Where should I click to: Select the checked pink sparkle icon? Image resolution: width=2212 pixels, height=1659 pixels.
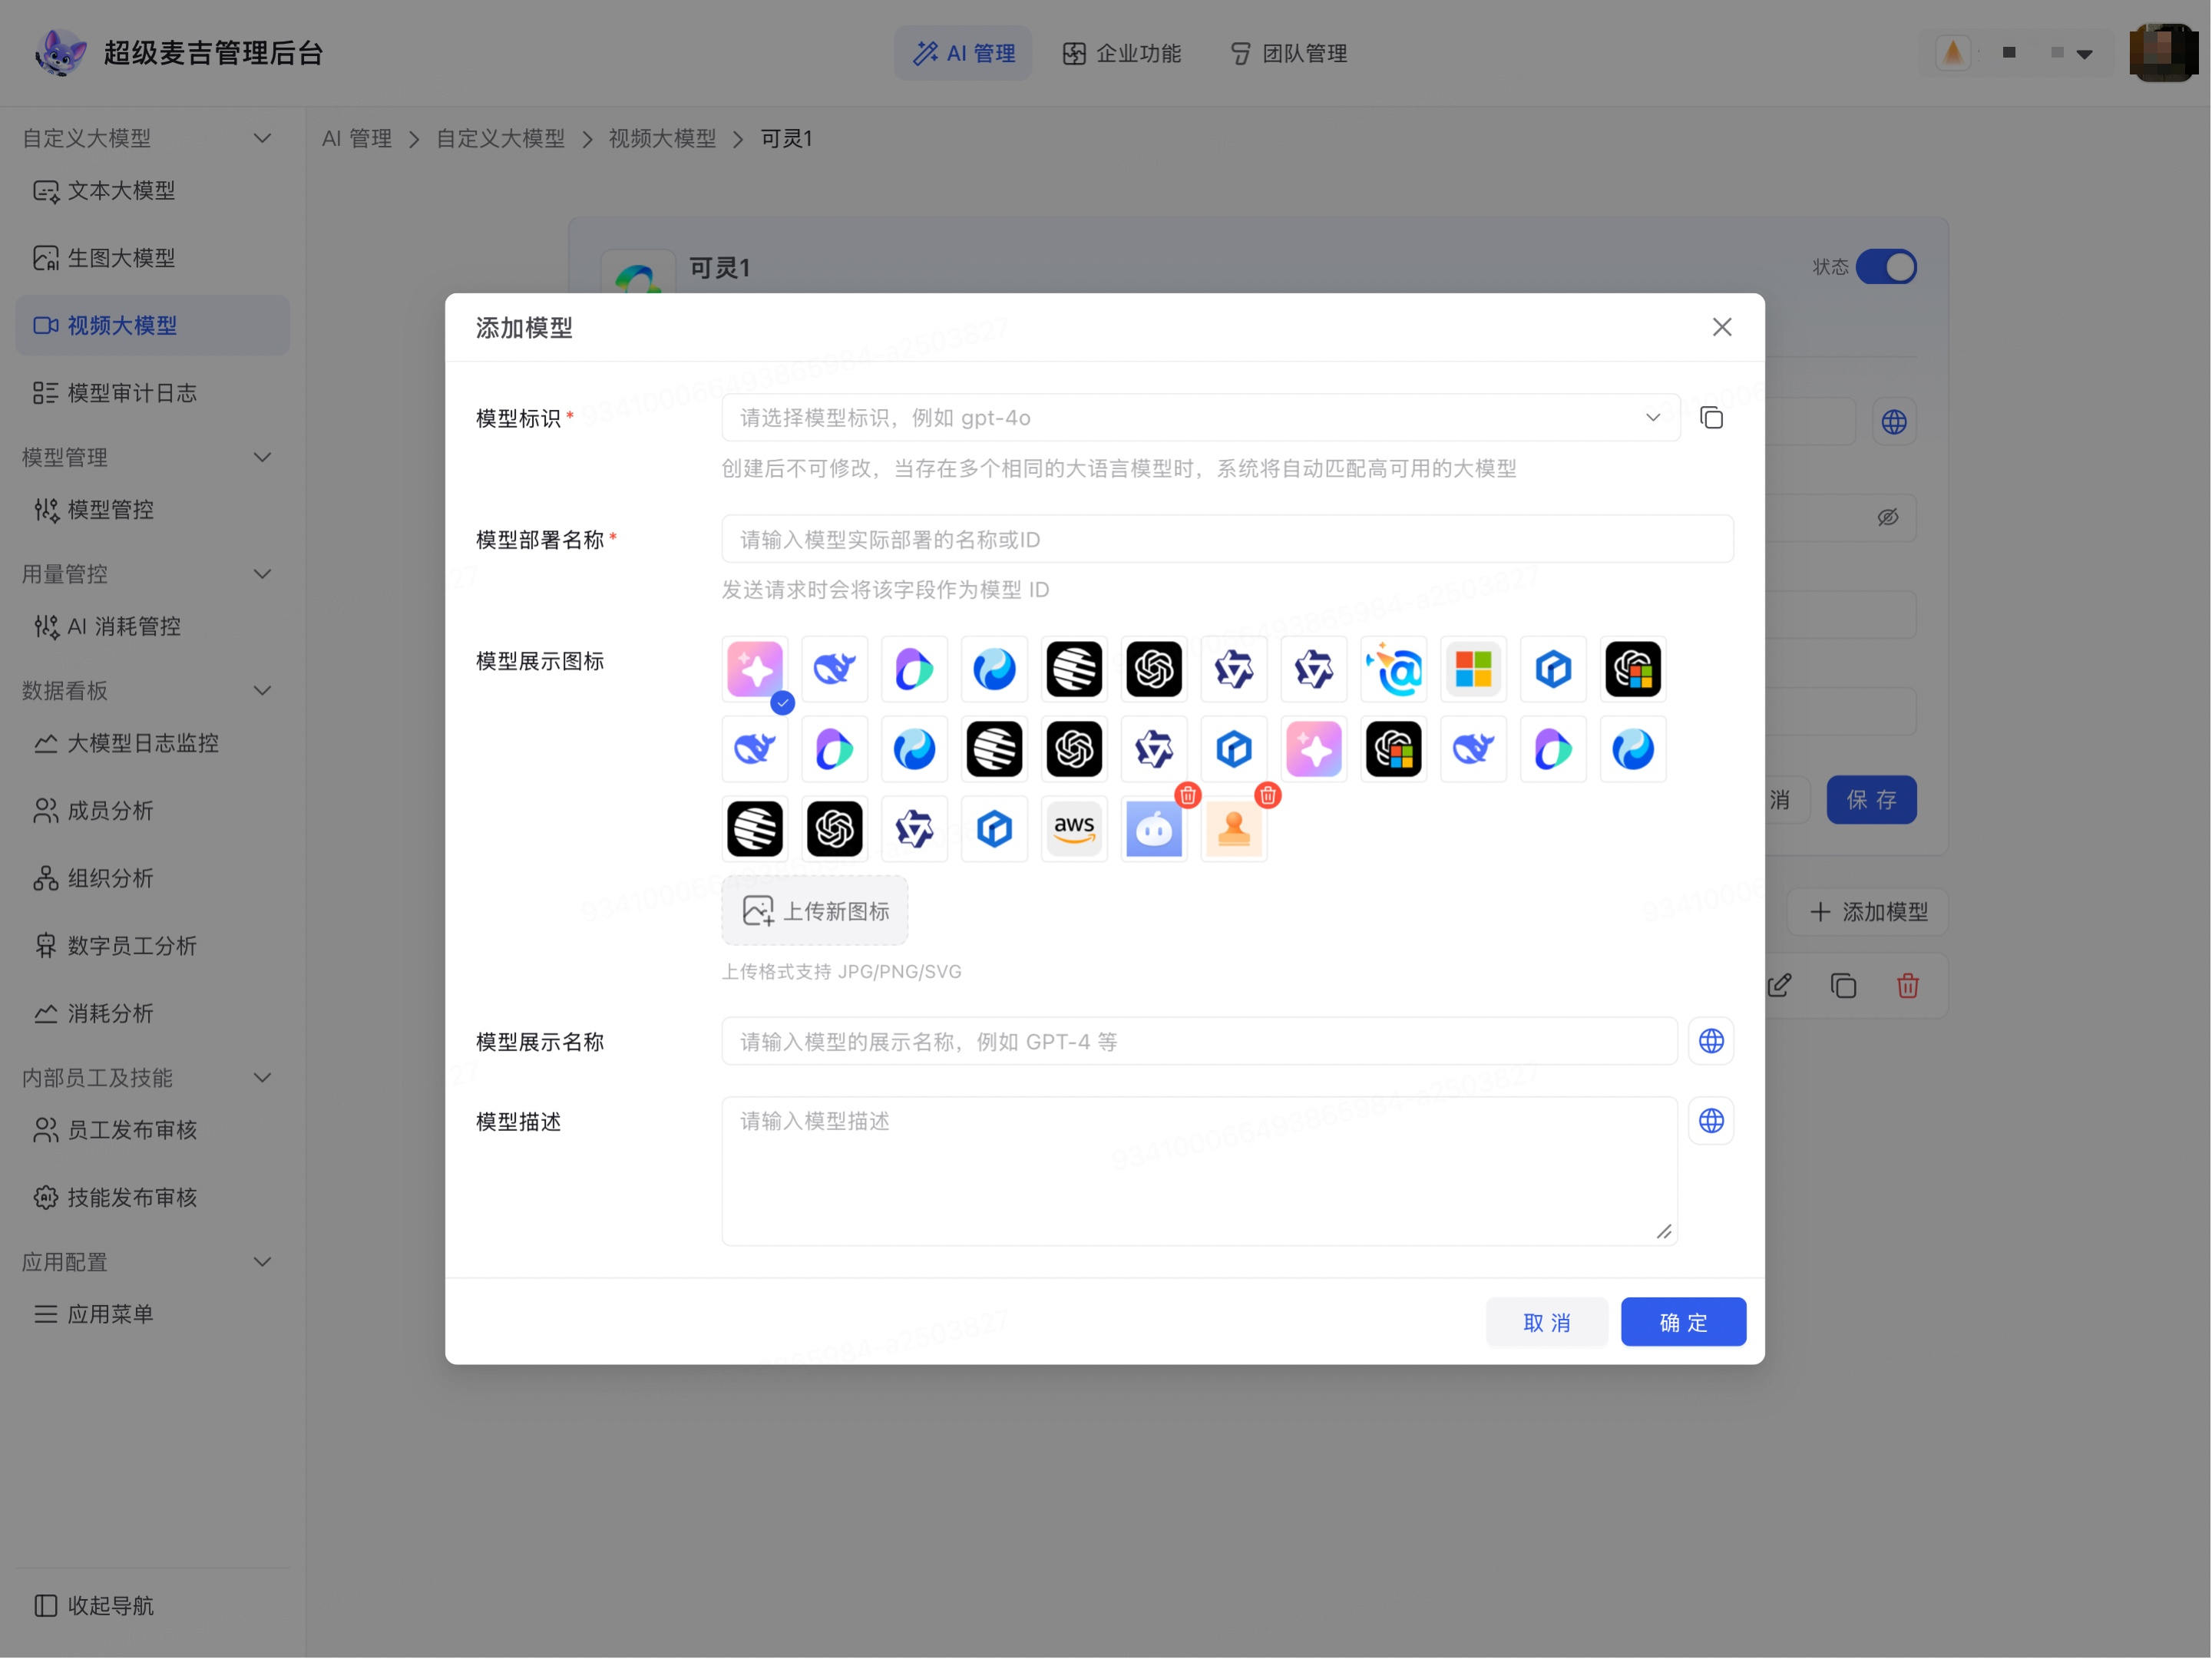coord(755,669)
